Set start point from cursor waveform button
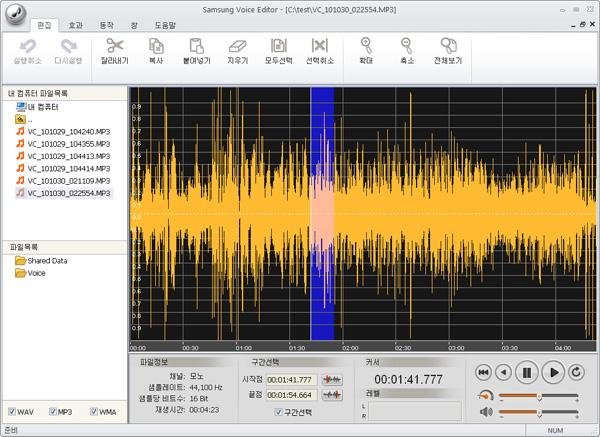The height and width of the screenshot is (437, 600). [332, 380]
